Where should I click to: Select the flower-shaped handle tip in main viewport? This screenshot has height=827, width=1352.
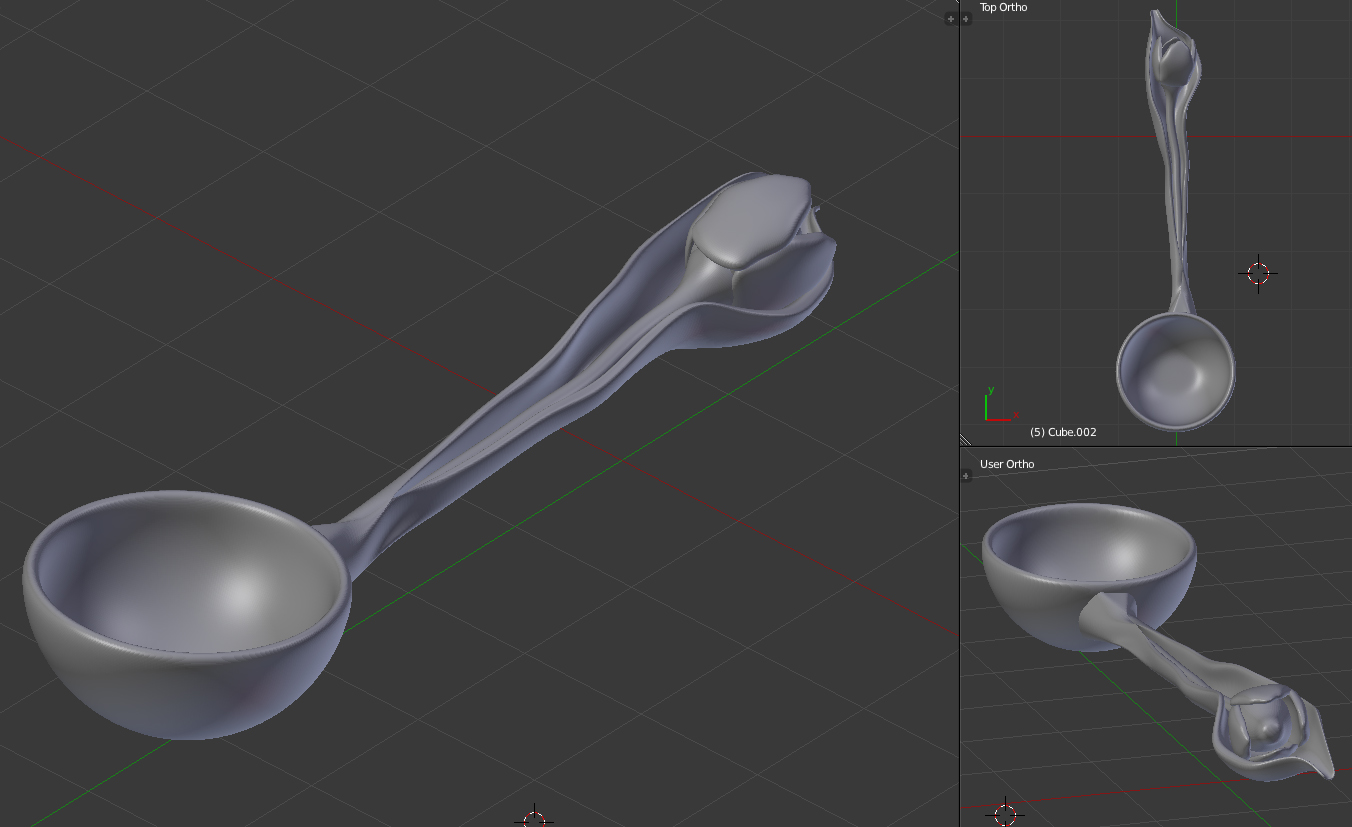point(760,260)
